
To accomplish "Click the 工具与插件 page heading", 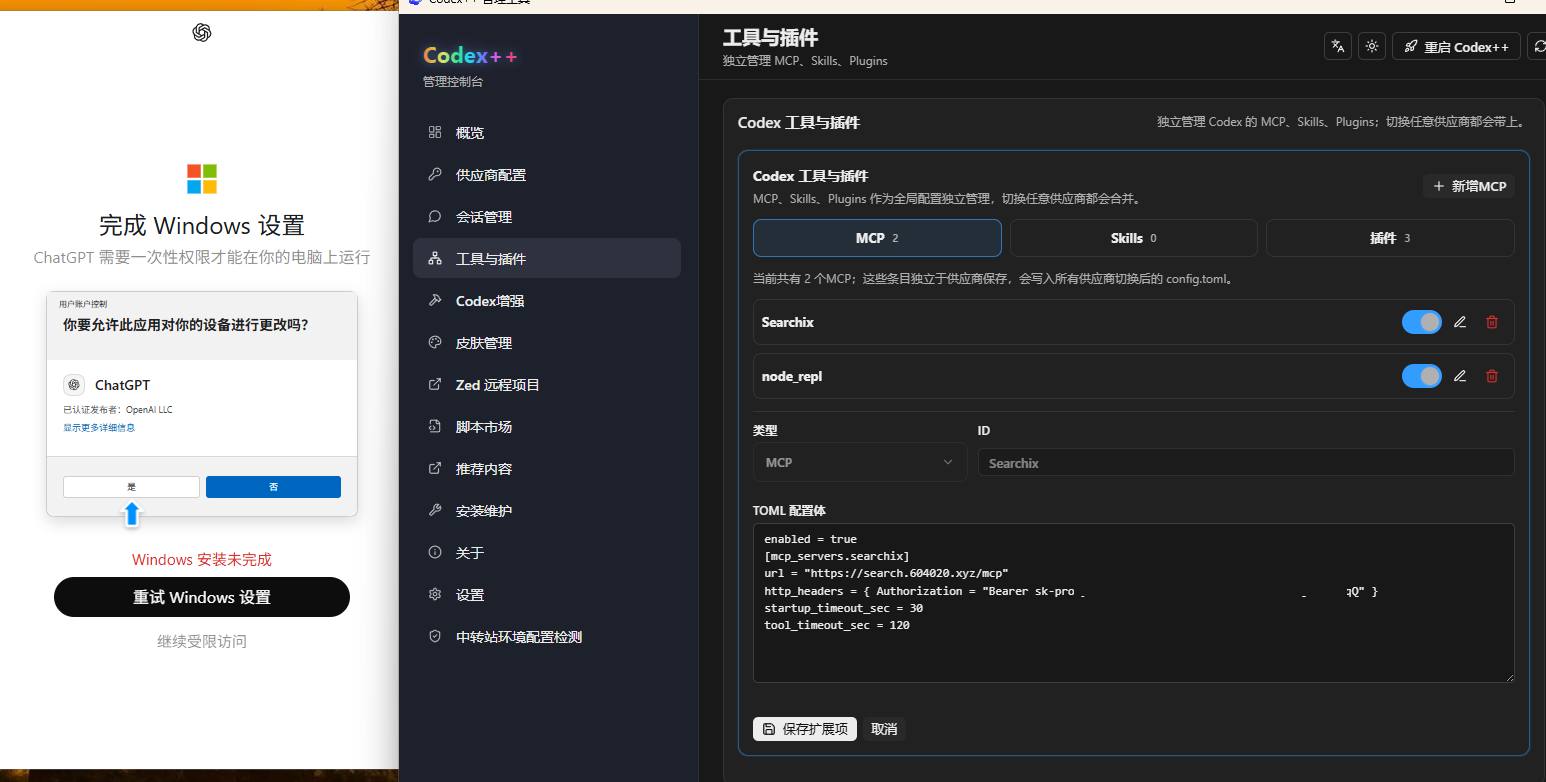I will pyautogui.click(x=771, y=38).
